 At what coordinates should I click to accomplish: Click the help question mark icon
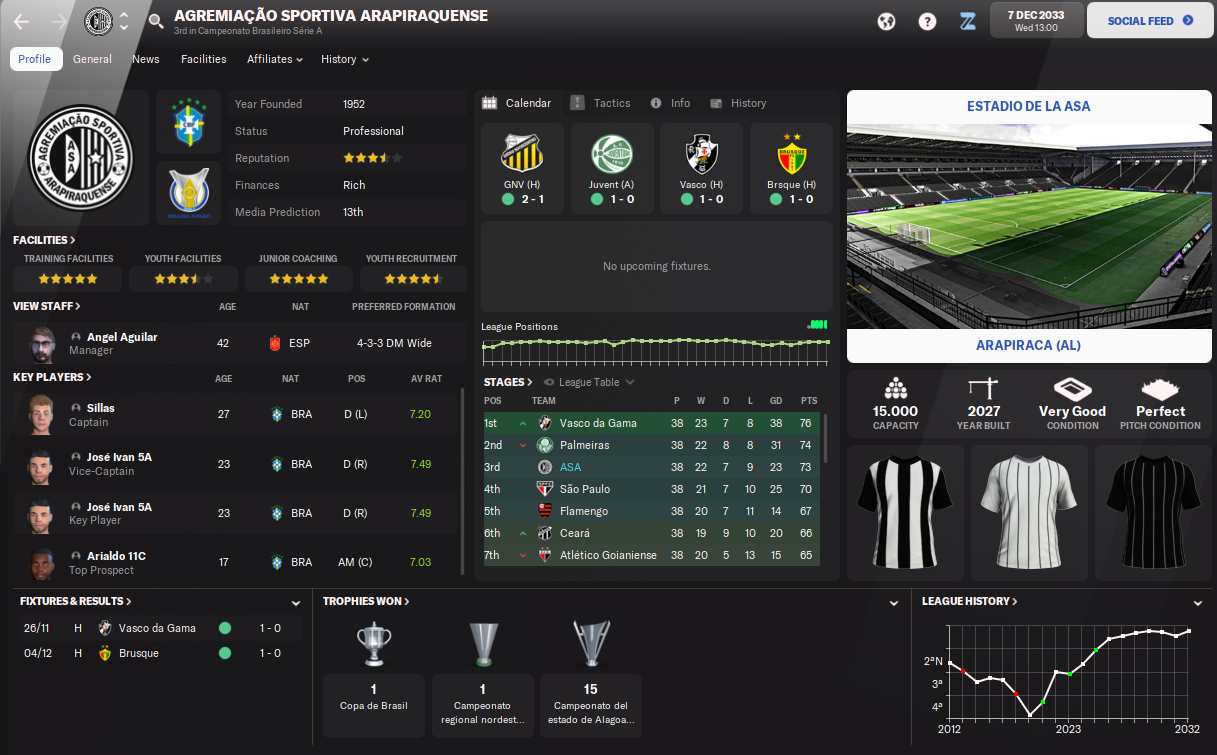927,21
